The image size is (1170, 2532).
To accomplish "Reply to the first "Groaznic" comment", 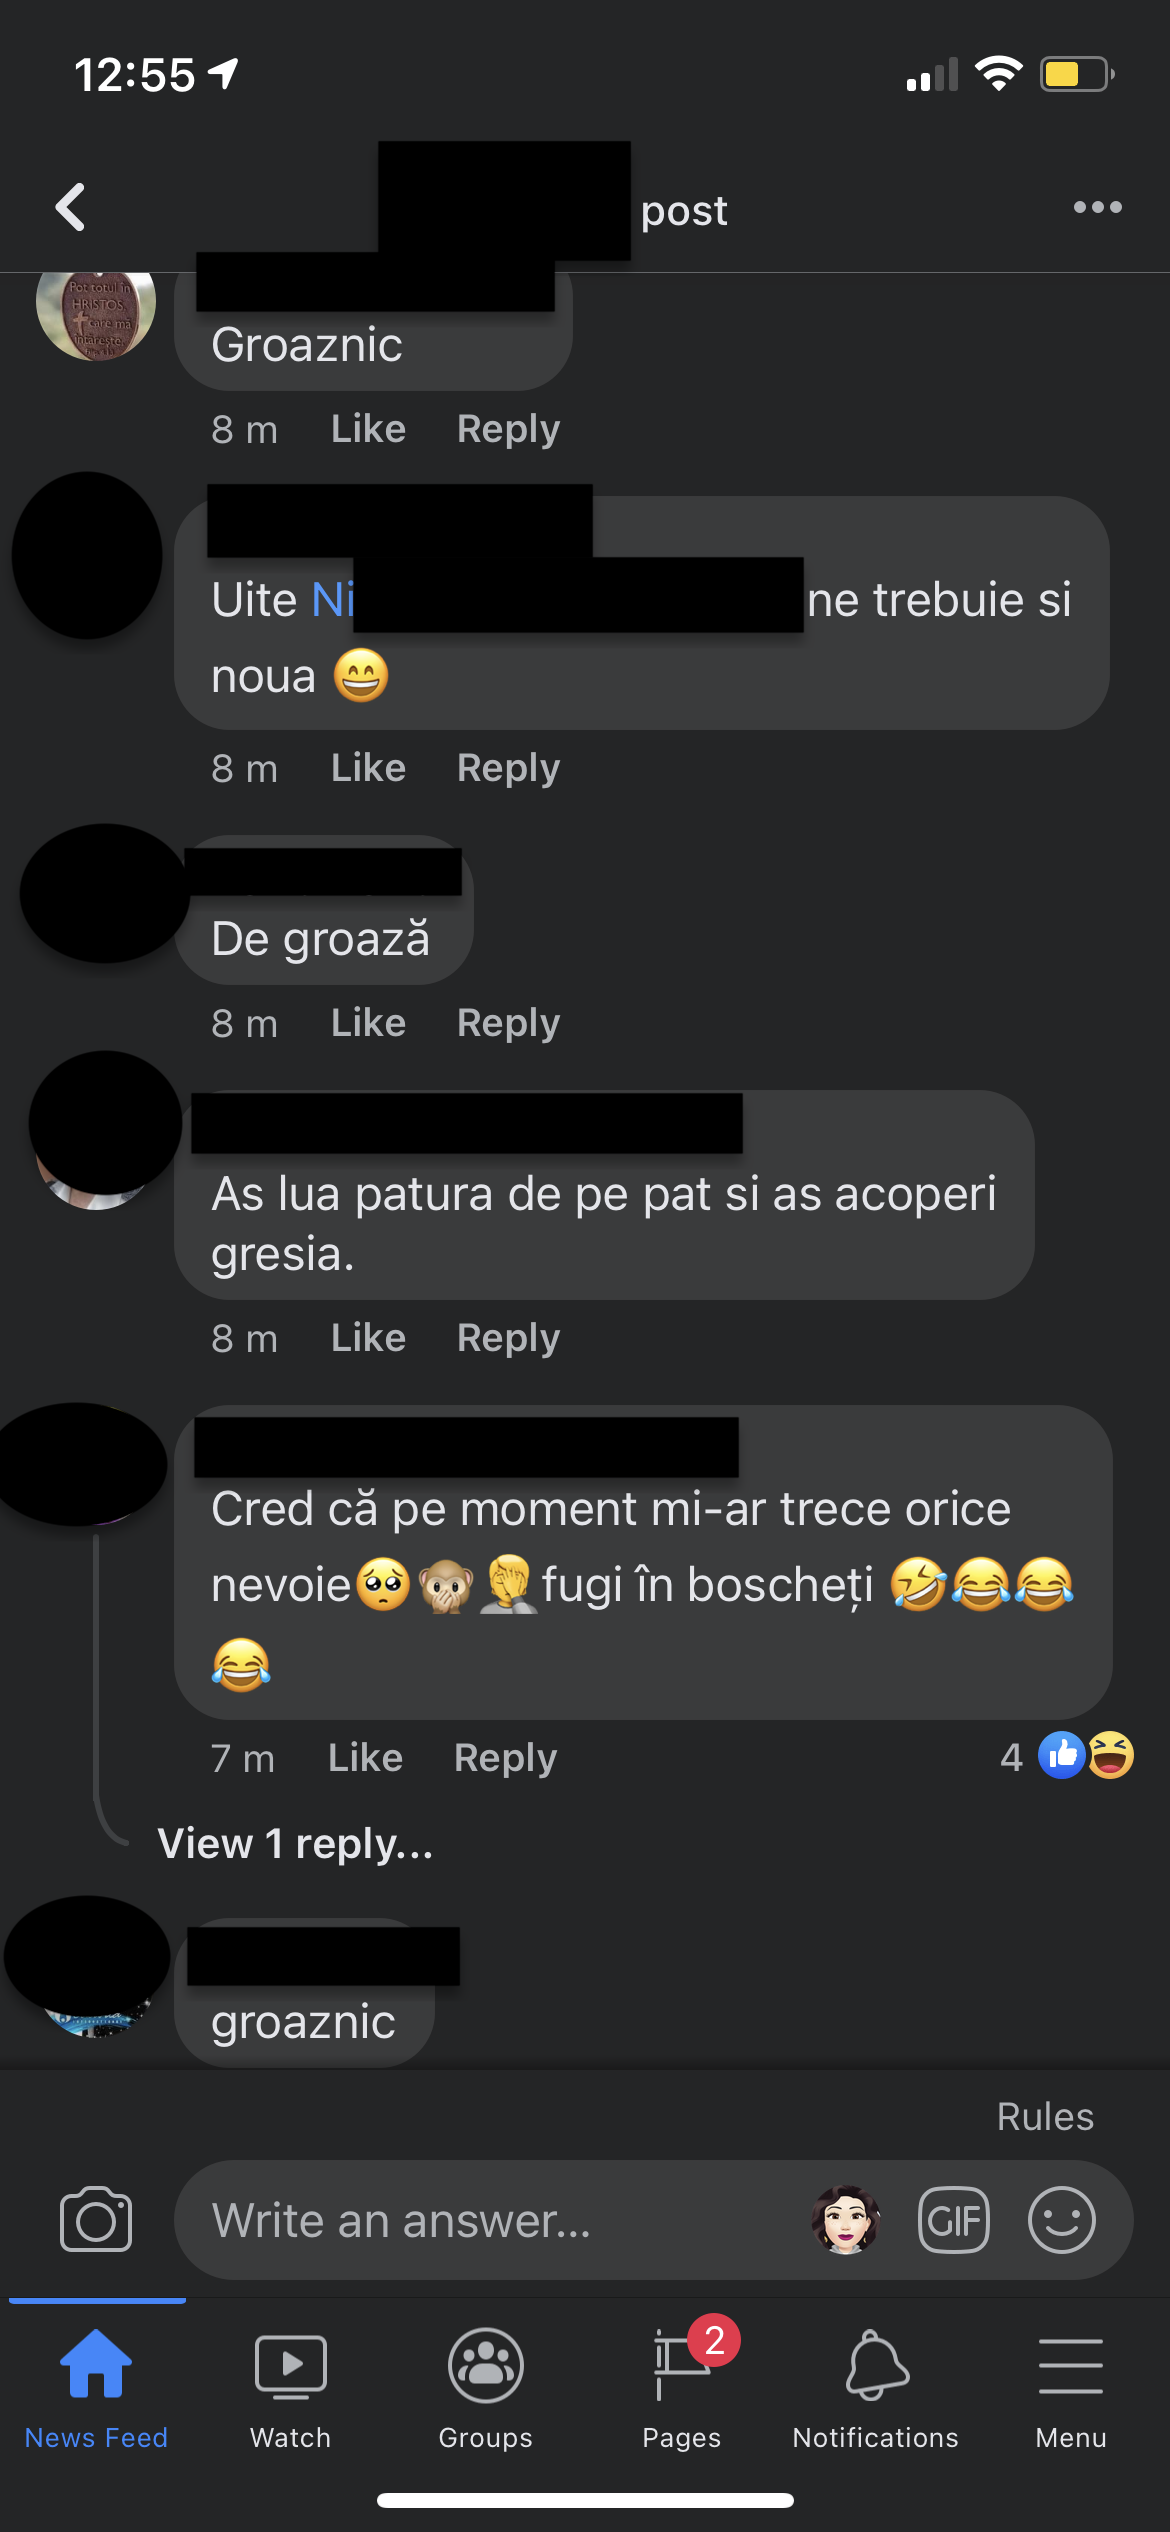I will pos(508,429).
